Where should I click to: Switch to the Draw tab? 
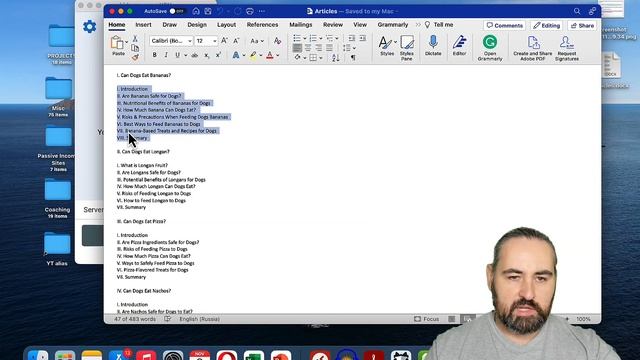(169, 25)
